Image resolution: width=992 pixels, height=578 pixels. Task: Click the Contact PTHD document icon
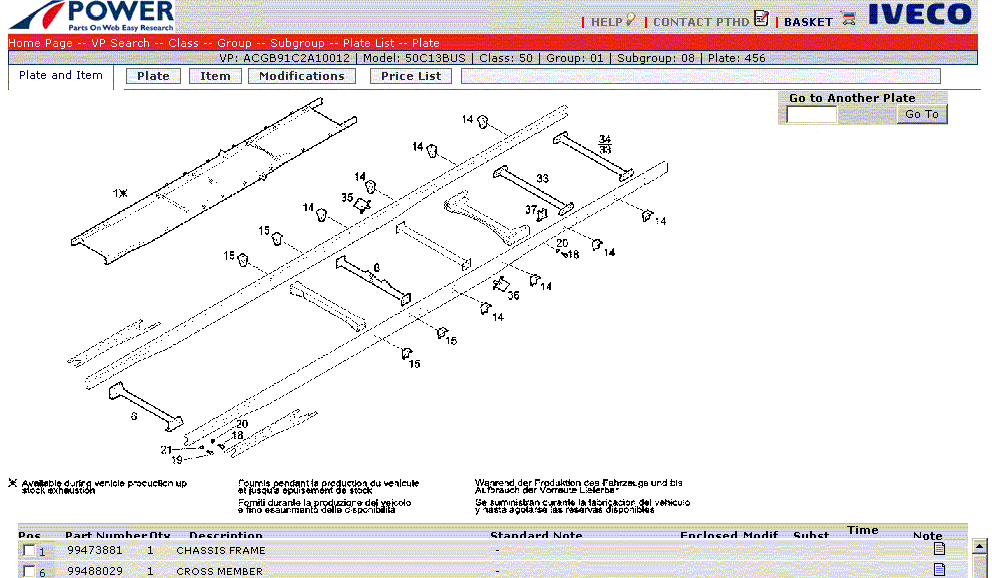(x=762, y=19)
